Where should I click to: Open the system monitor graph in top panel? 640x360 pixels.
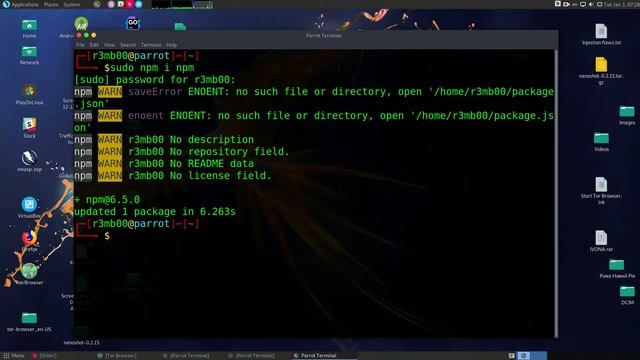tap(182, 4)
